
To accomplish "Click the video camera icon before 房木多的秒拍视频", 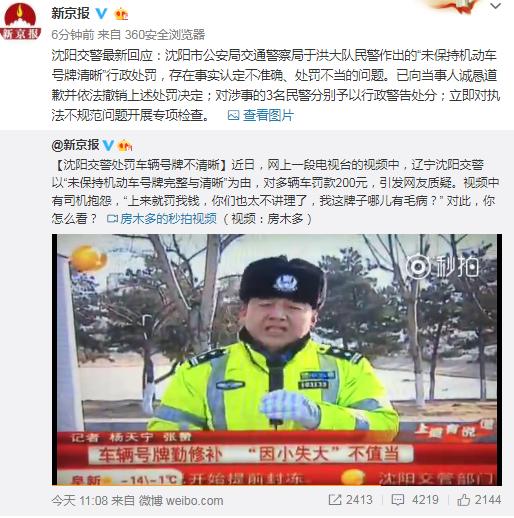I will point(112,219).
